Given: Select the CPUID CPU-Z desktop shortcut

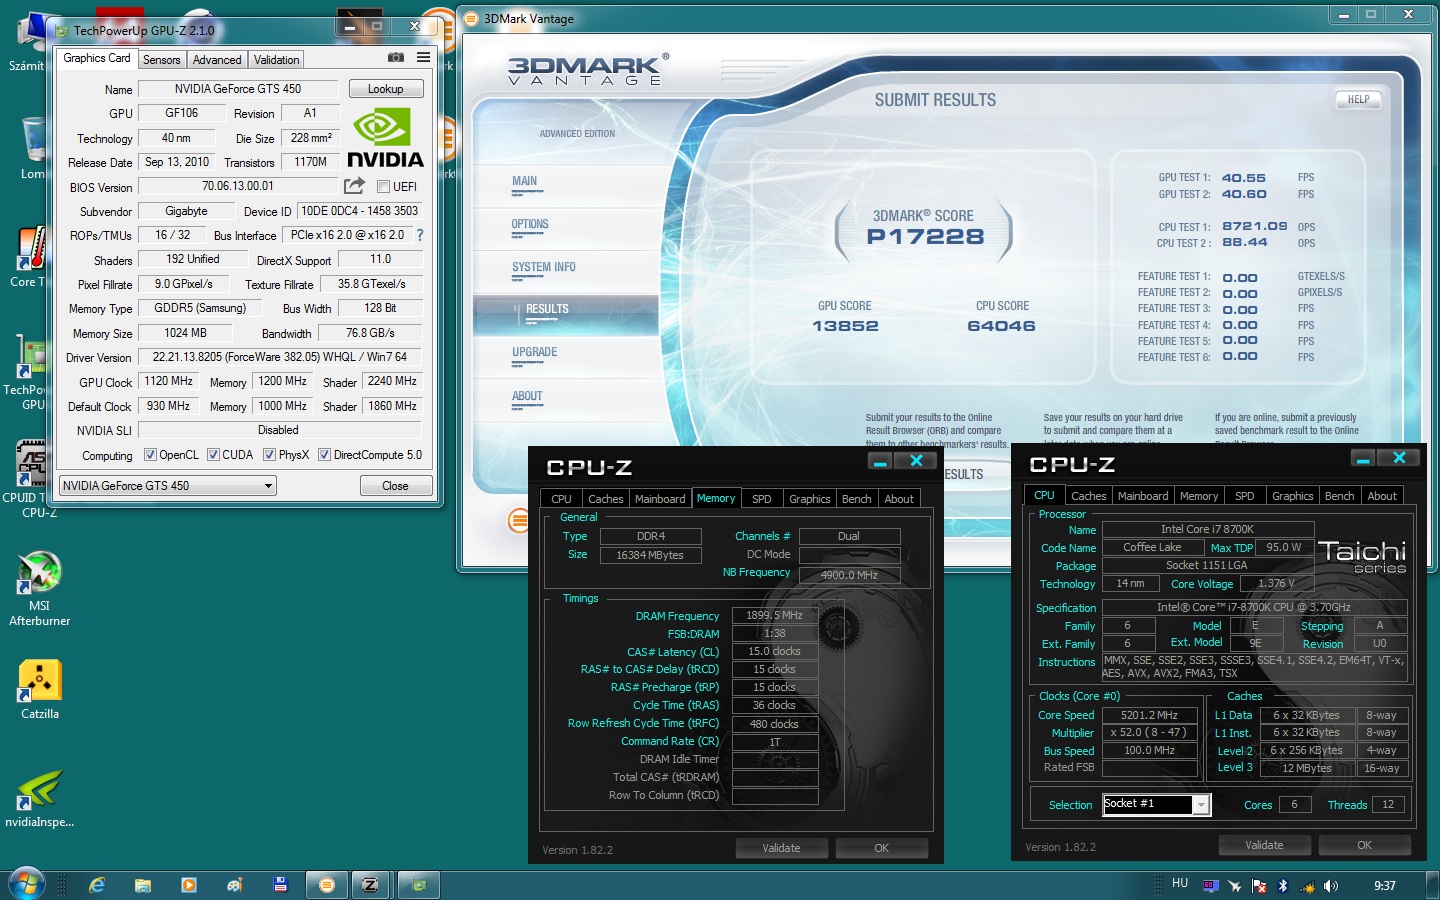Looking at the screenshot, I should 32,478.
